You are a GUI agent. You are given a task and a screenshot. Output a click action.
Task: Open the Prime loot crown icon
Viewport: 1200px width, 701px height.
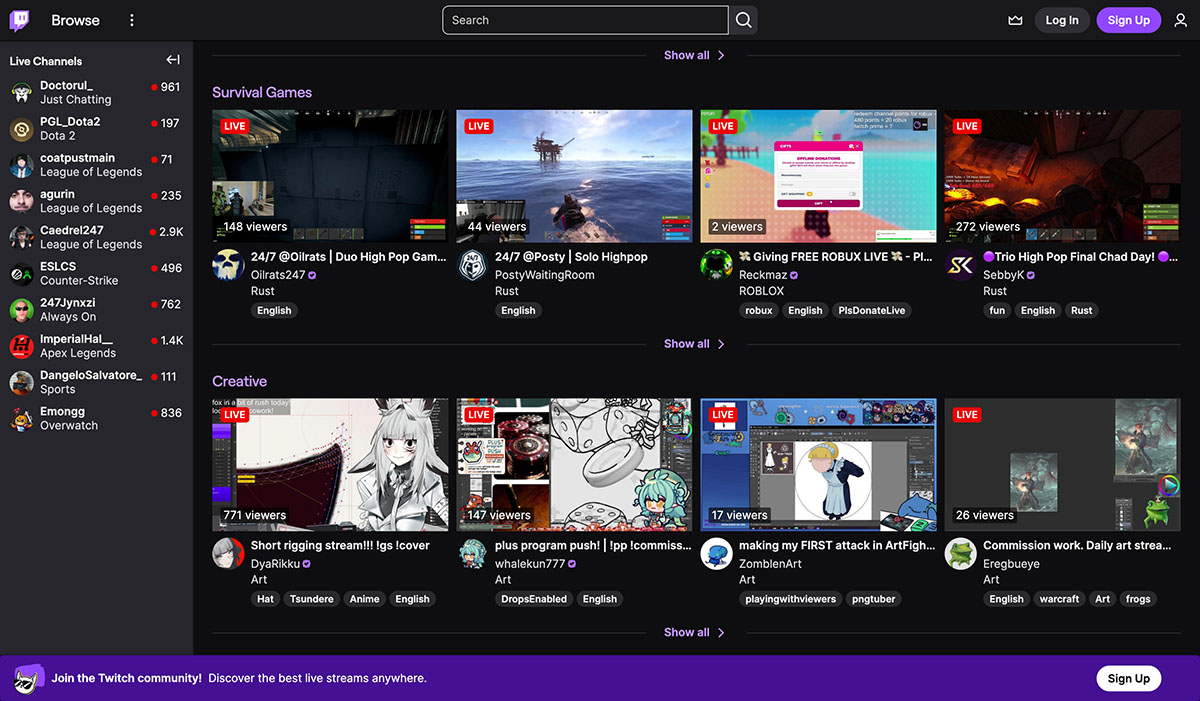pyautogui.click(x=1016, y=20)
